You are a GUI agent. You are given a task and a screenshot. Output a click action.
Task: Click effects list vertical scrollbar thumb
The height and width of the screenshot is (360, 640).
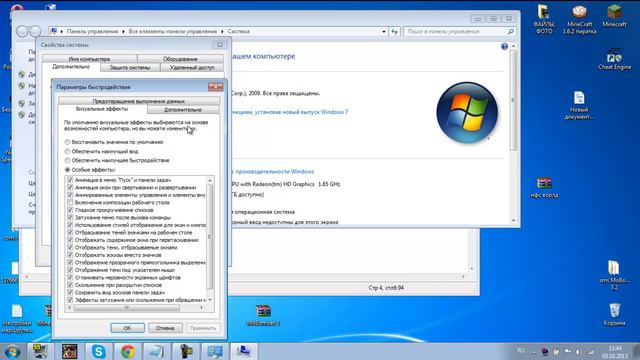pos(210,236)
